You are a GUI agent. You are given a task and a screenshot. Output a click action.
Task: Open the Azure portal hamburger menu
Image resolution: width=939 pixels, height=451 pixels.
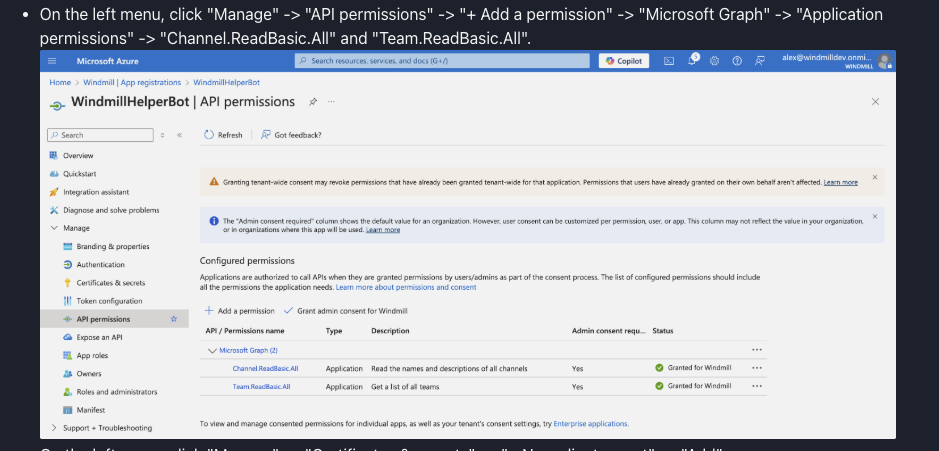pyautogui.click(x=53, y=61)
